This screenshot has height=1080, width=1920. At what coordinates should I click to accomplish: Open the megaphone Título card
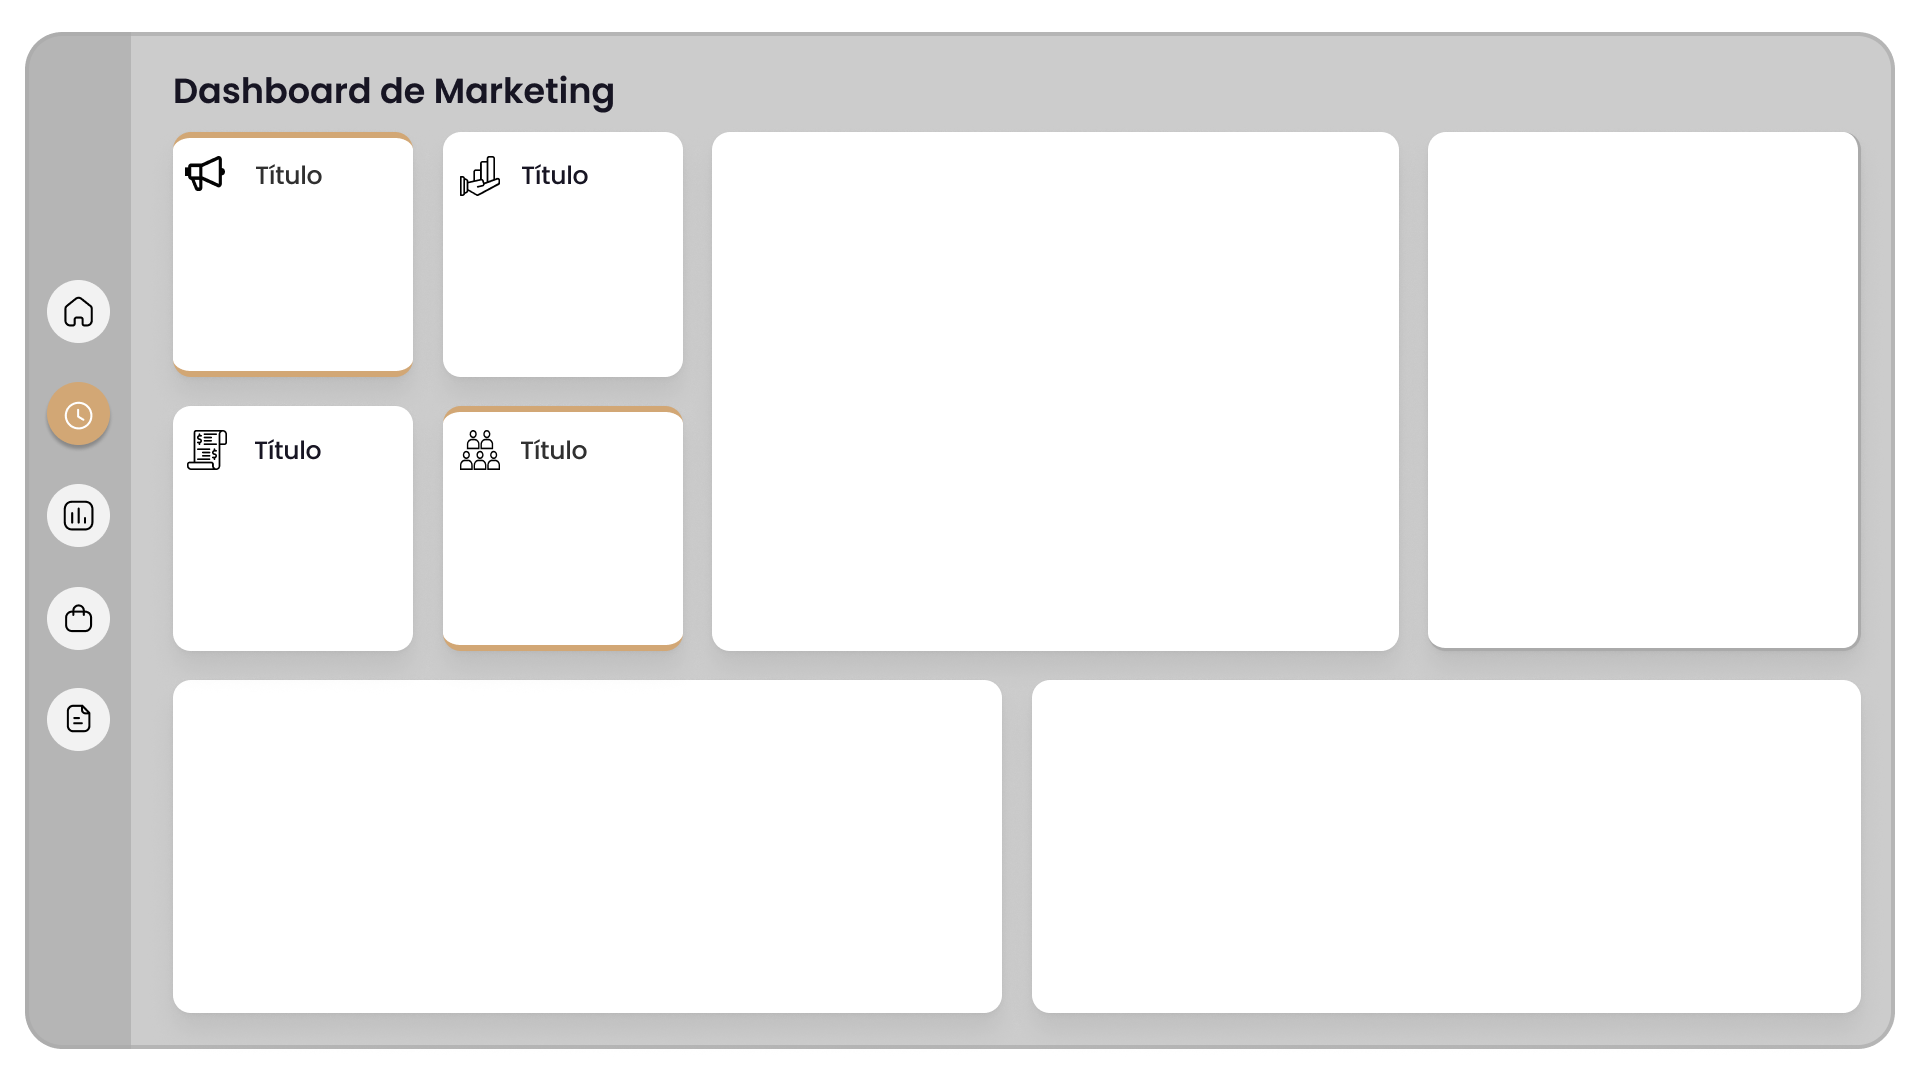coord(292,253)
